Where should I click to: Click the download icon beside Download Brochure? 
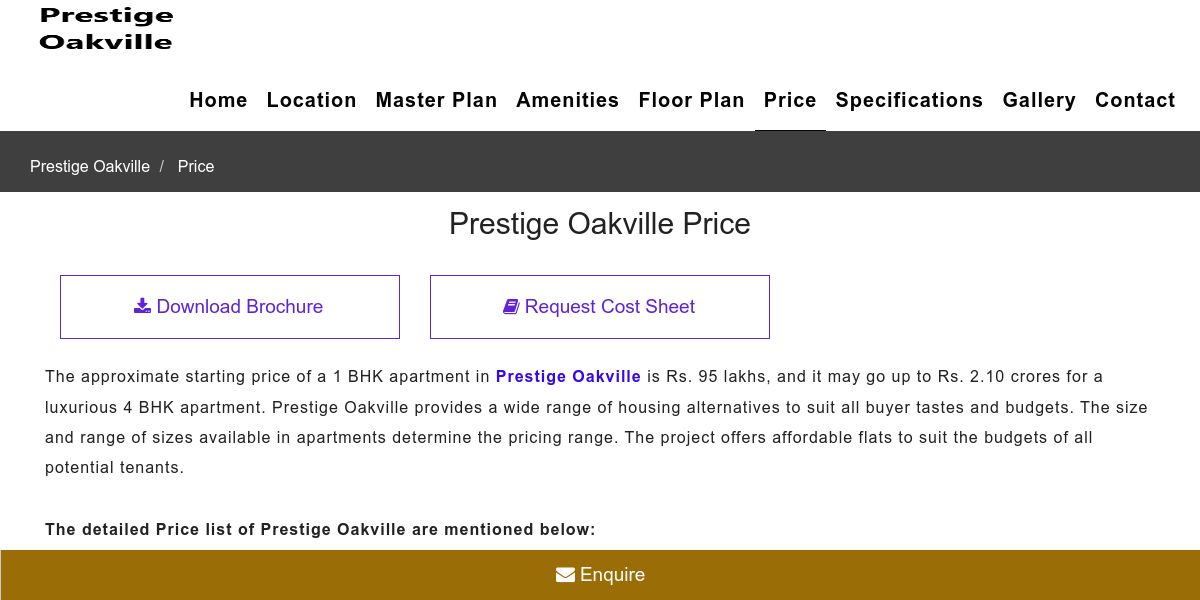click(142, 306)
